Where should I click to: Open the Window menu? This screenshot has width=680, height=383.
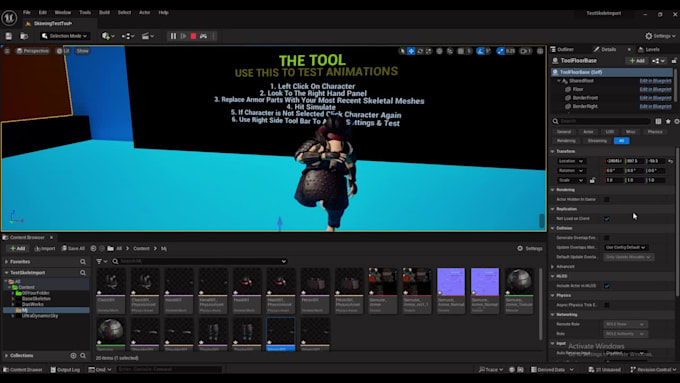[x=62, y=13]
